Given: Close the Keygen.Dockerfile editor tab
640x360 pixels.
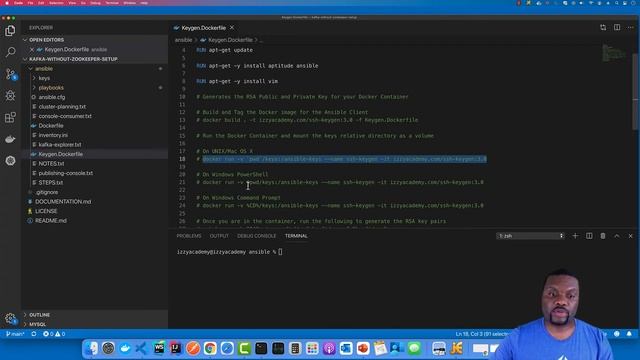Looking at the screenshot, I should [x=232, y=27].
